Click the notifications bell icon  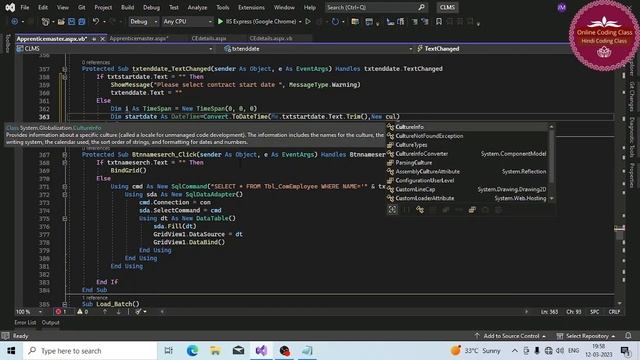[x=628, y=336]
